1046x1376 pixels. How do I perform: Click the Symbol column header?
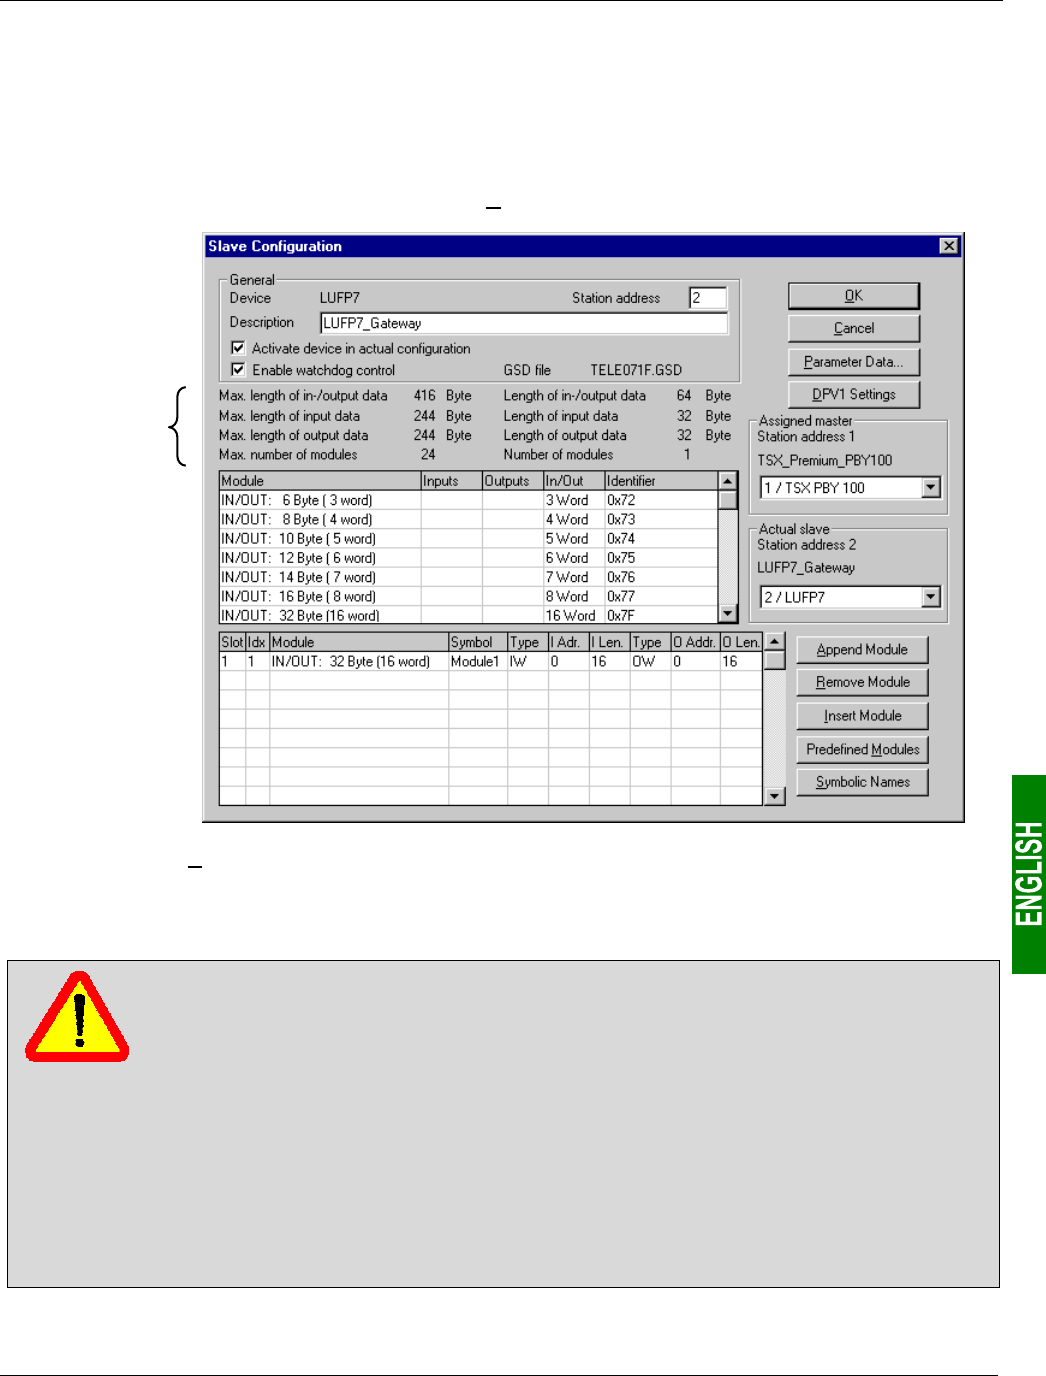pyautogui.click(x=478, y=642)
